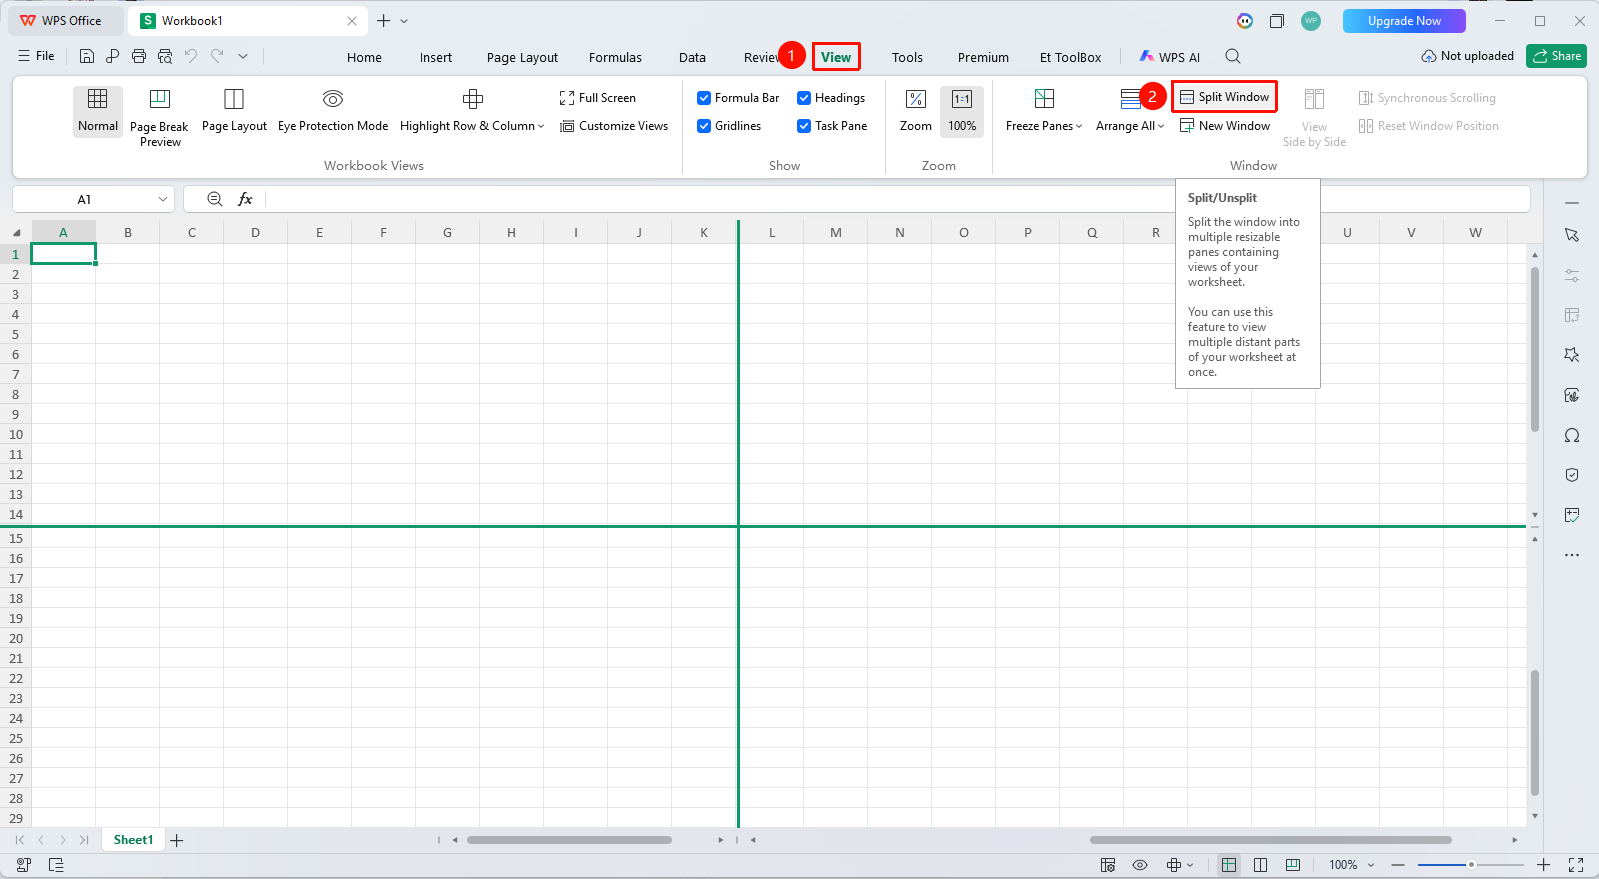Go to the Formulas ribbon tab
The height and width of the screenshot is (879, 1599).
(x=615, y=57)
